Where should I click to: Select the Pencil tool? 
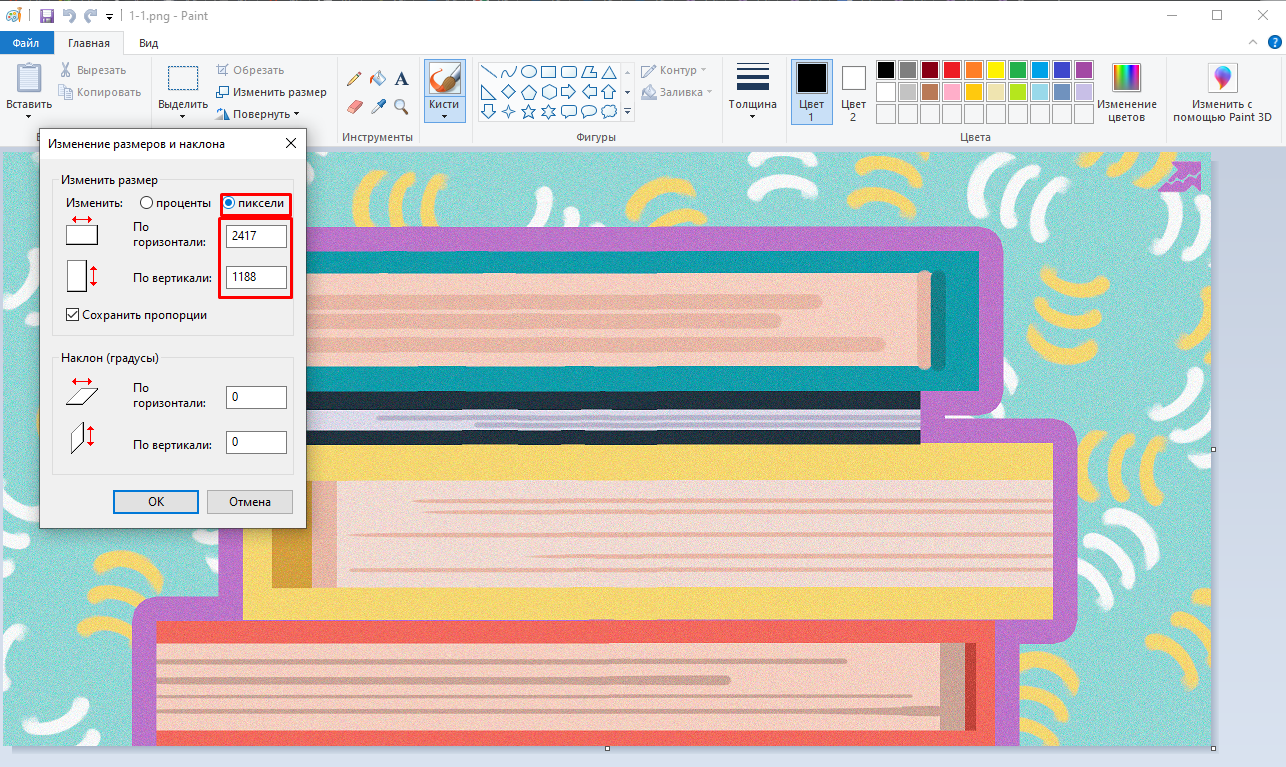click(x=354, y=78)
